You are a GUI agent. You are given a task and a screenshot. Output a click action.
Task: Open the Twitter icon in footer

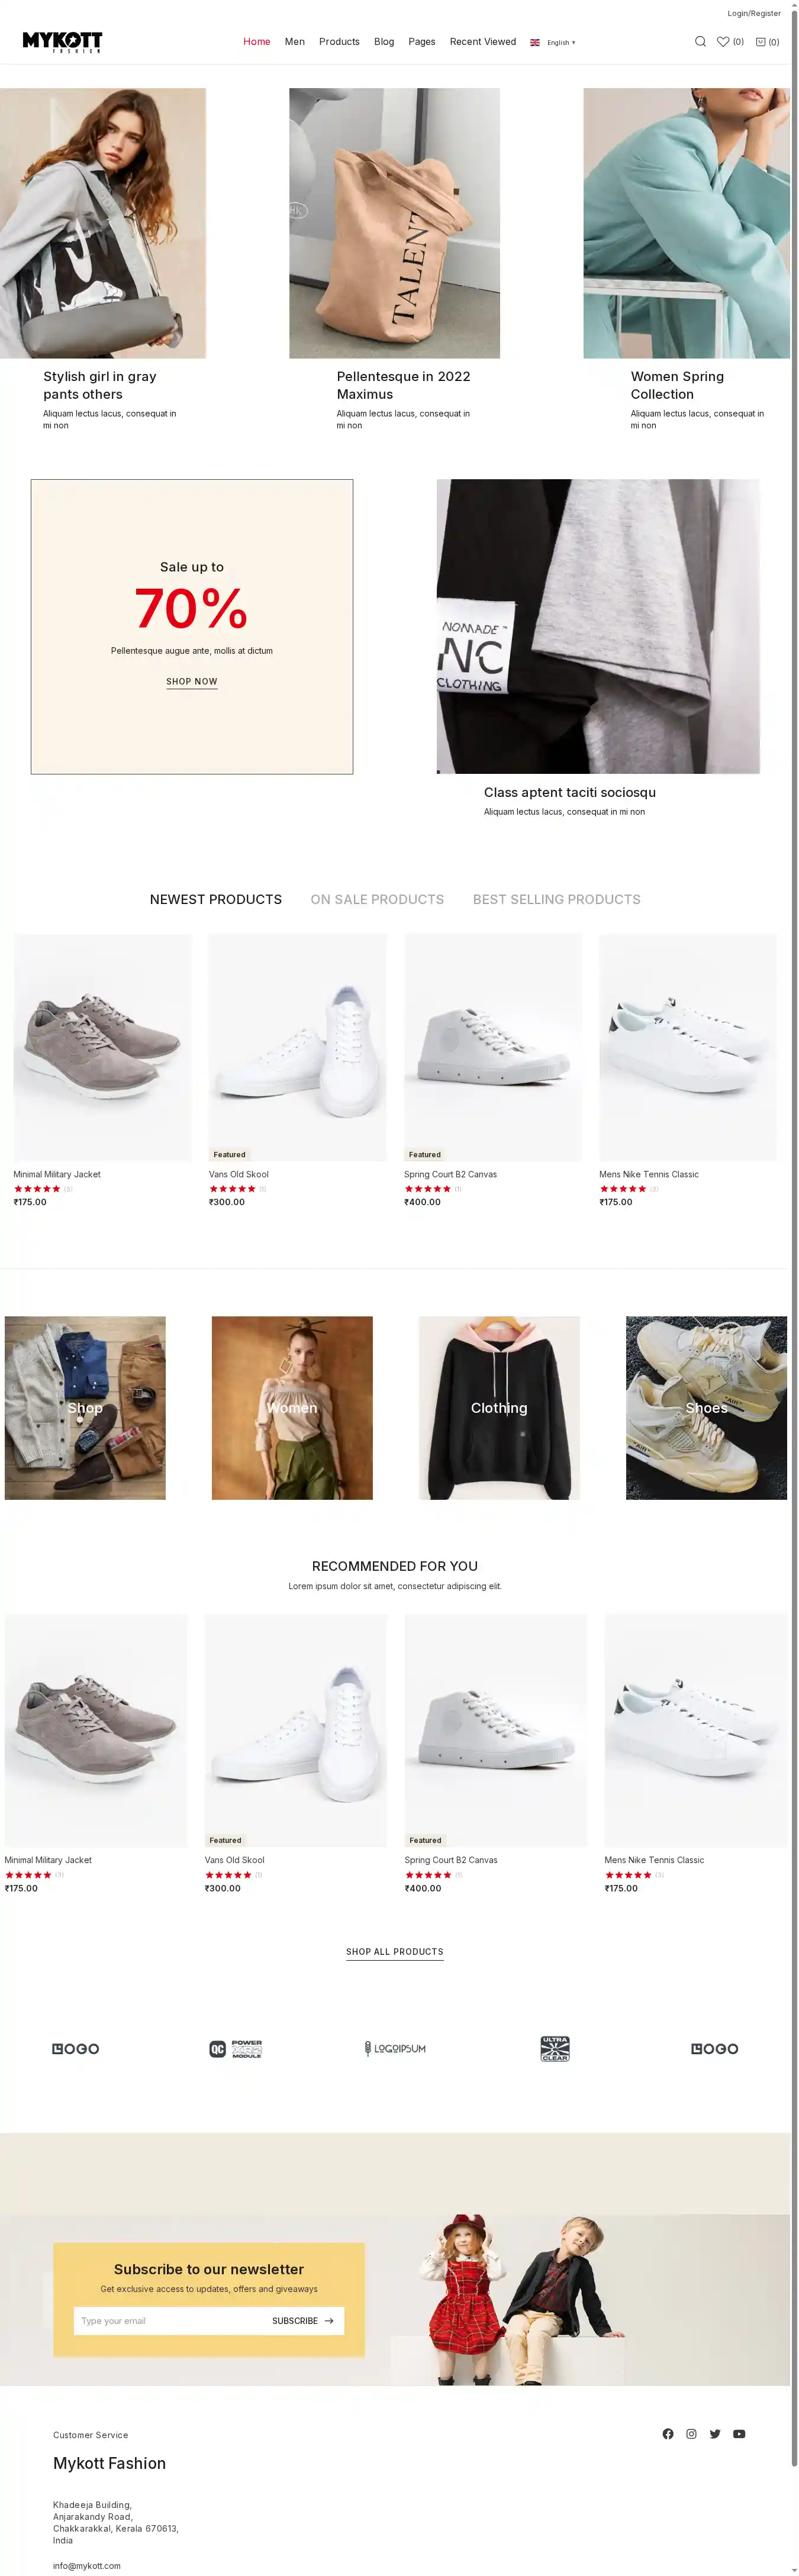[715, 2433]
